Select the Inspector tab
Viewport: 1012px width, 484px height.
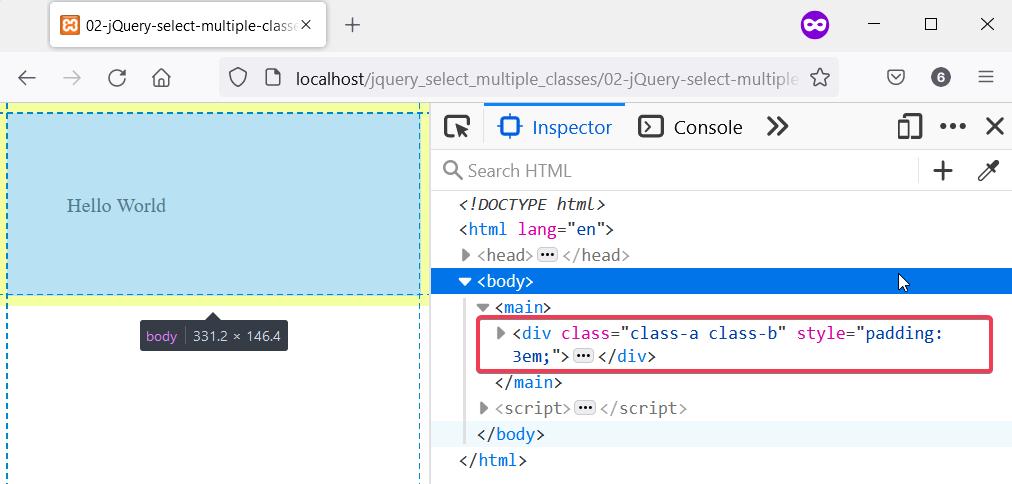pyautogui.click(x=556, y=127)
